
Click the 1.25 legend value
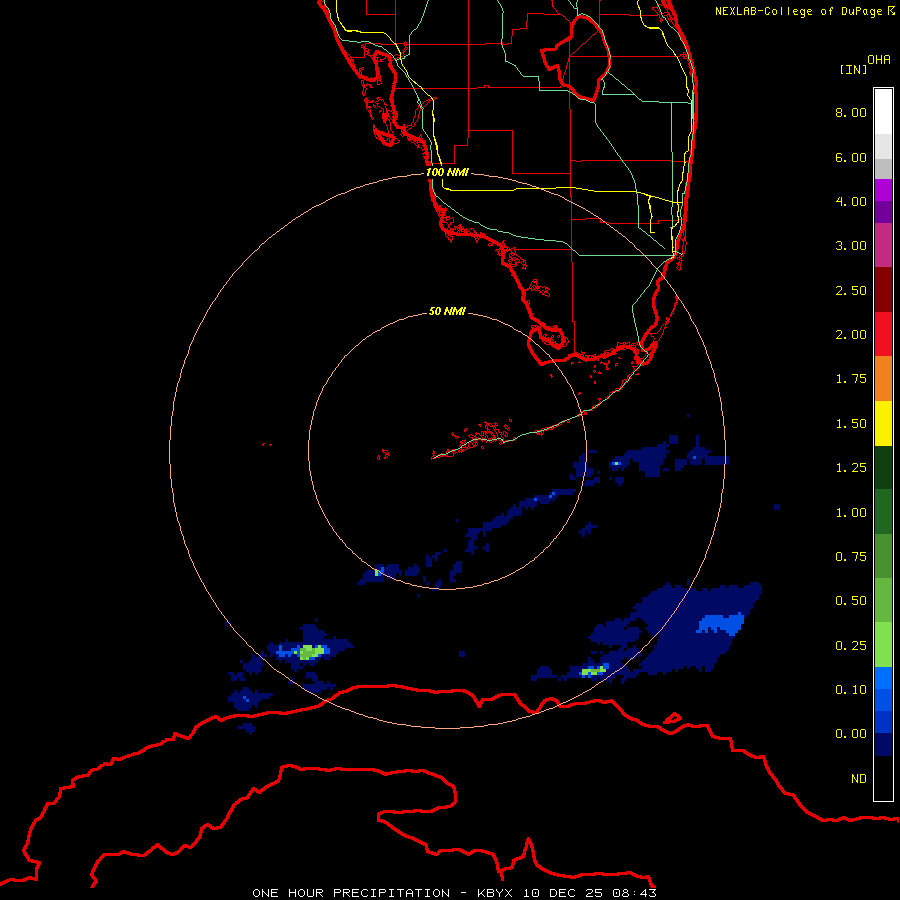pyautogui.click(x=851, y=468)
